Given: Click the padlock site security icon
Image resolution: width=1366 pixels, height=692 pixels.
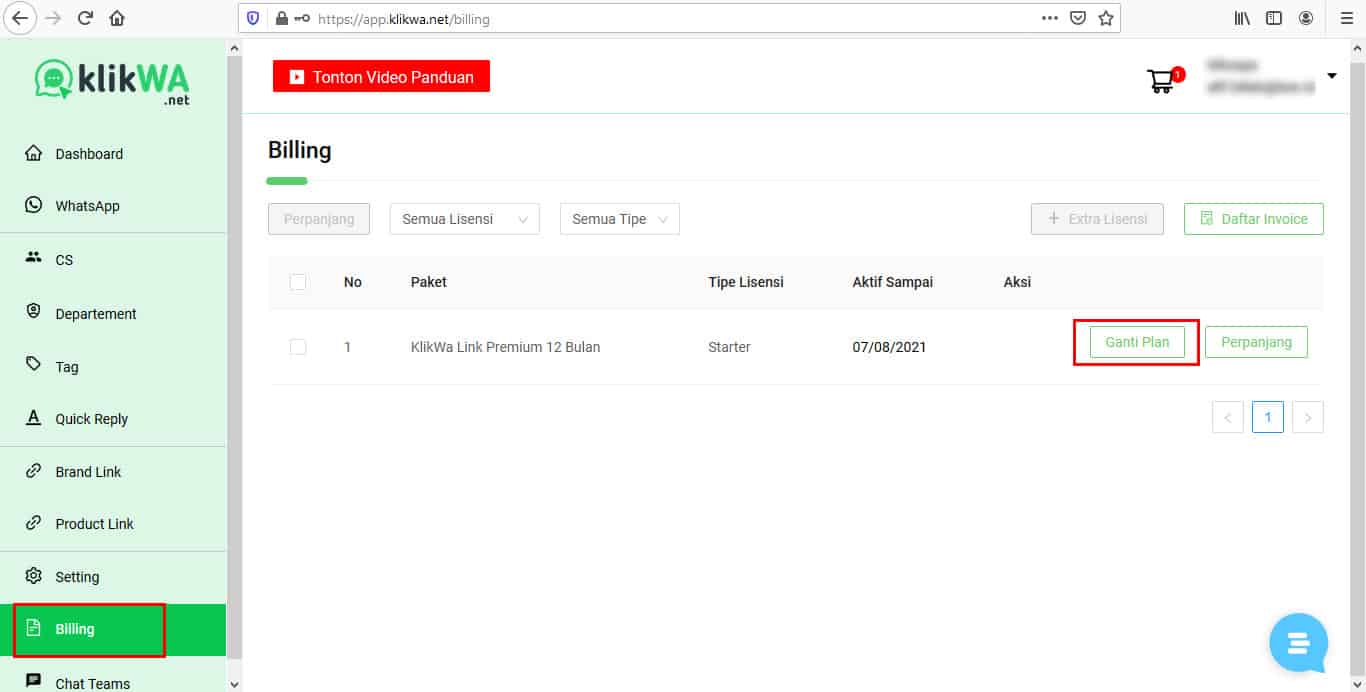Looking at the screenshot, I should (x=281, y=18).
